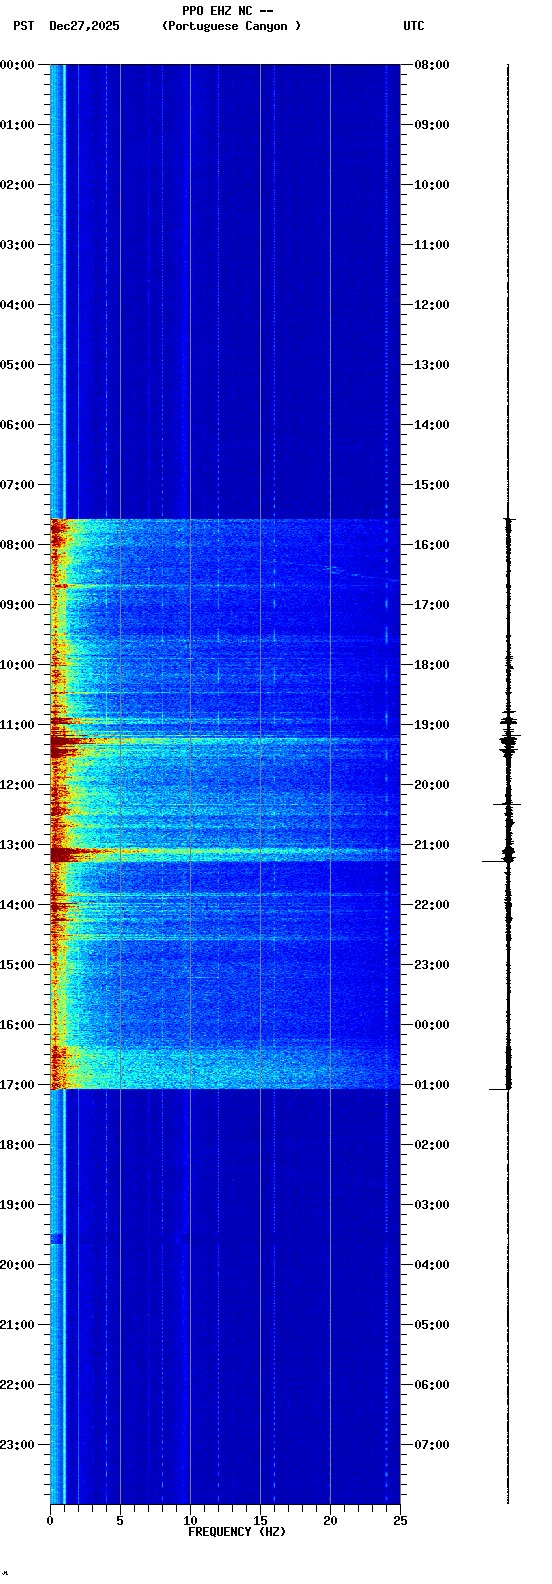This screenshot has height=1584, width=552.
Task: Click the PST '23:00' time label
Action: click(17, 1445)
